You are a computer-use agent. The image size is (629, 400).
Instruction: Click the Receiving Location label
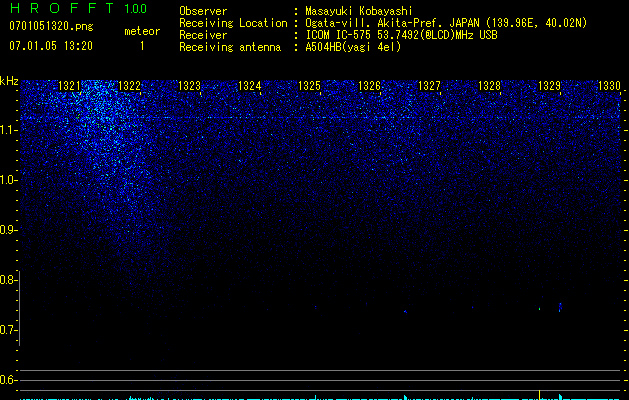tap(233, 23)
